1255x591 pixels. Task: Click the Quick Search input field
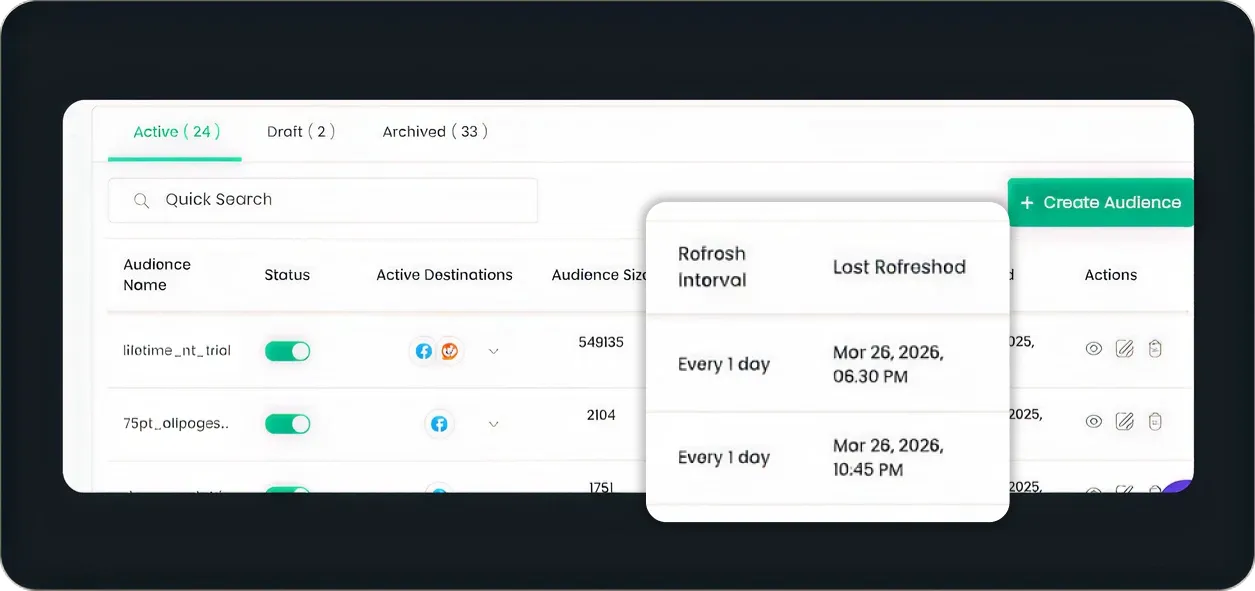(322, 200)
